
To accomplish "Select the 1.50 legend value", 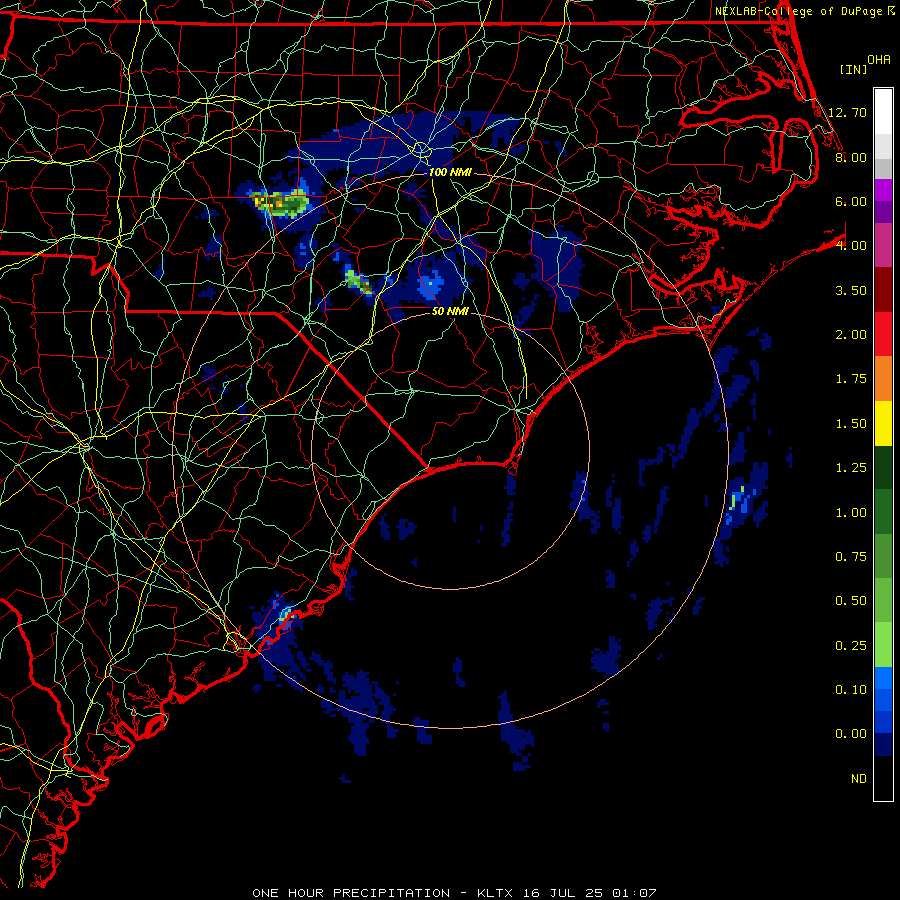I will 851,424.
